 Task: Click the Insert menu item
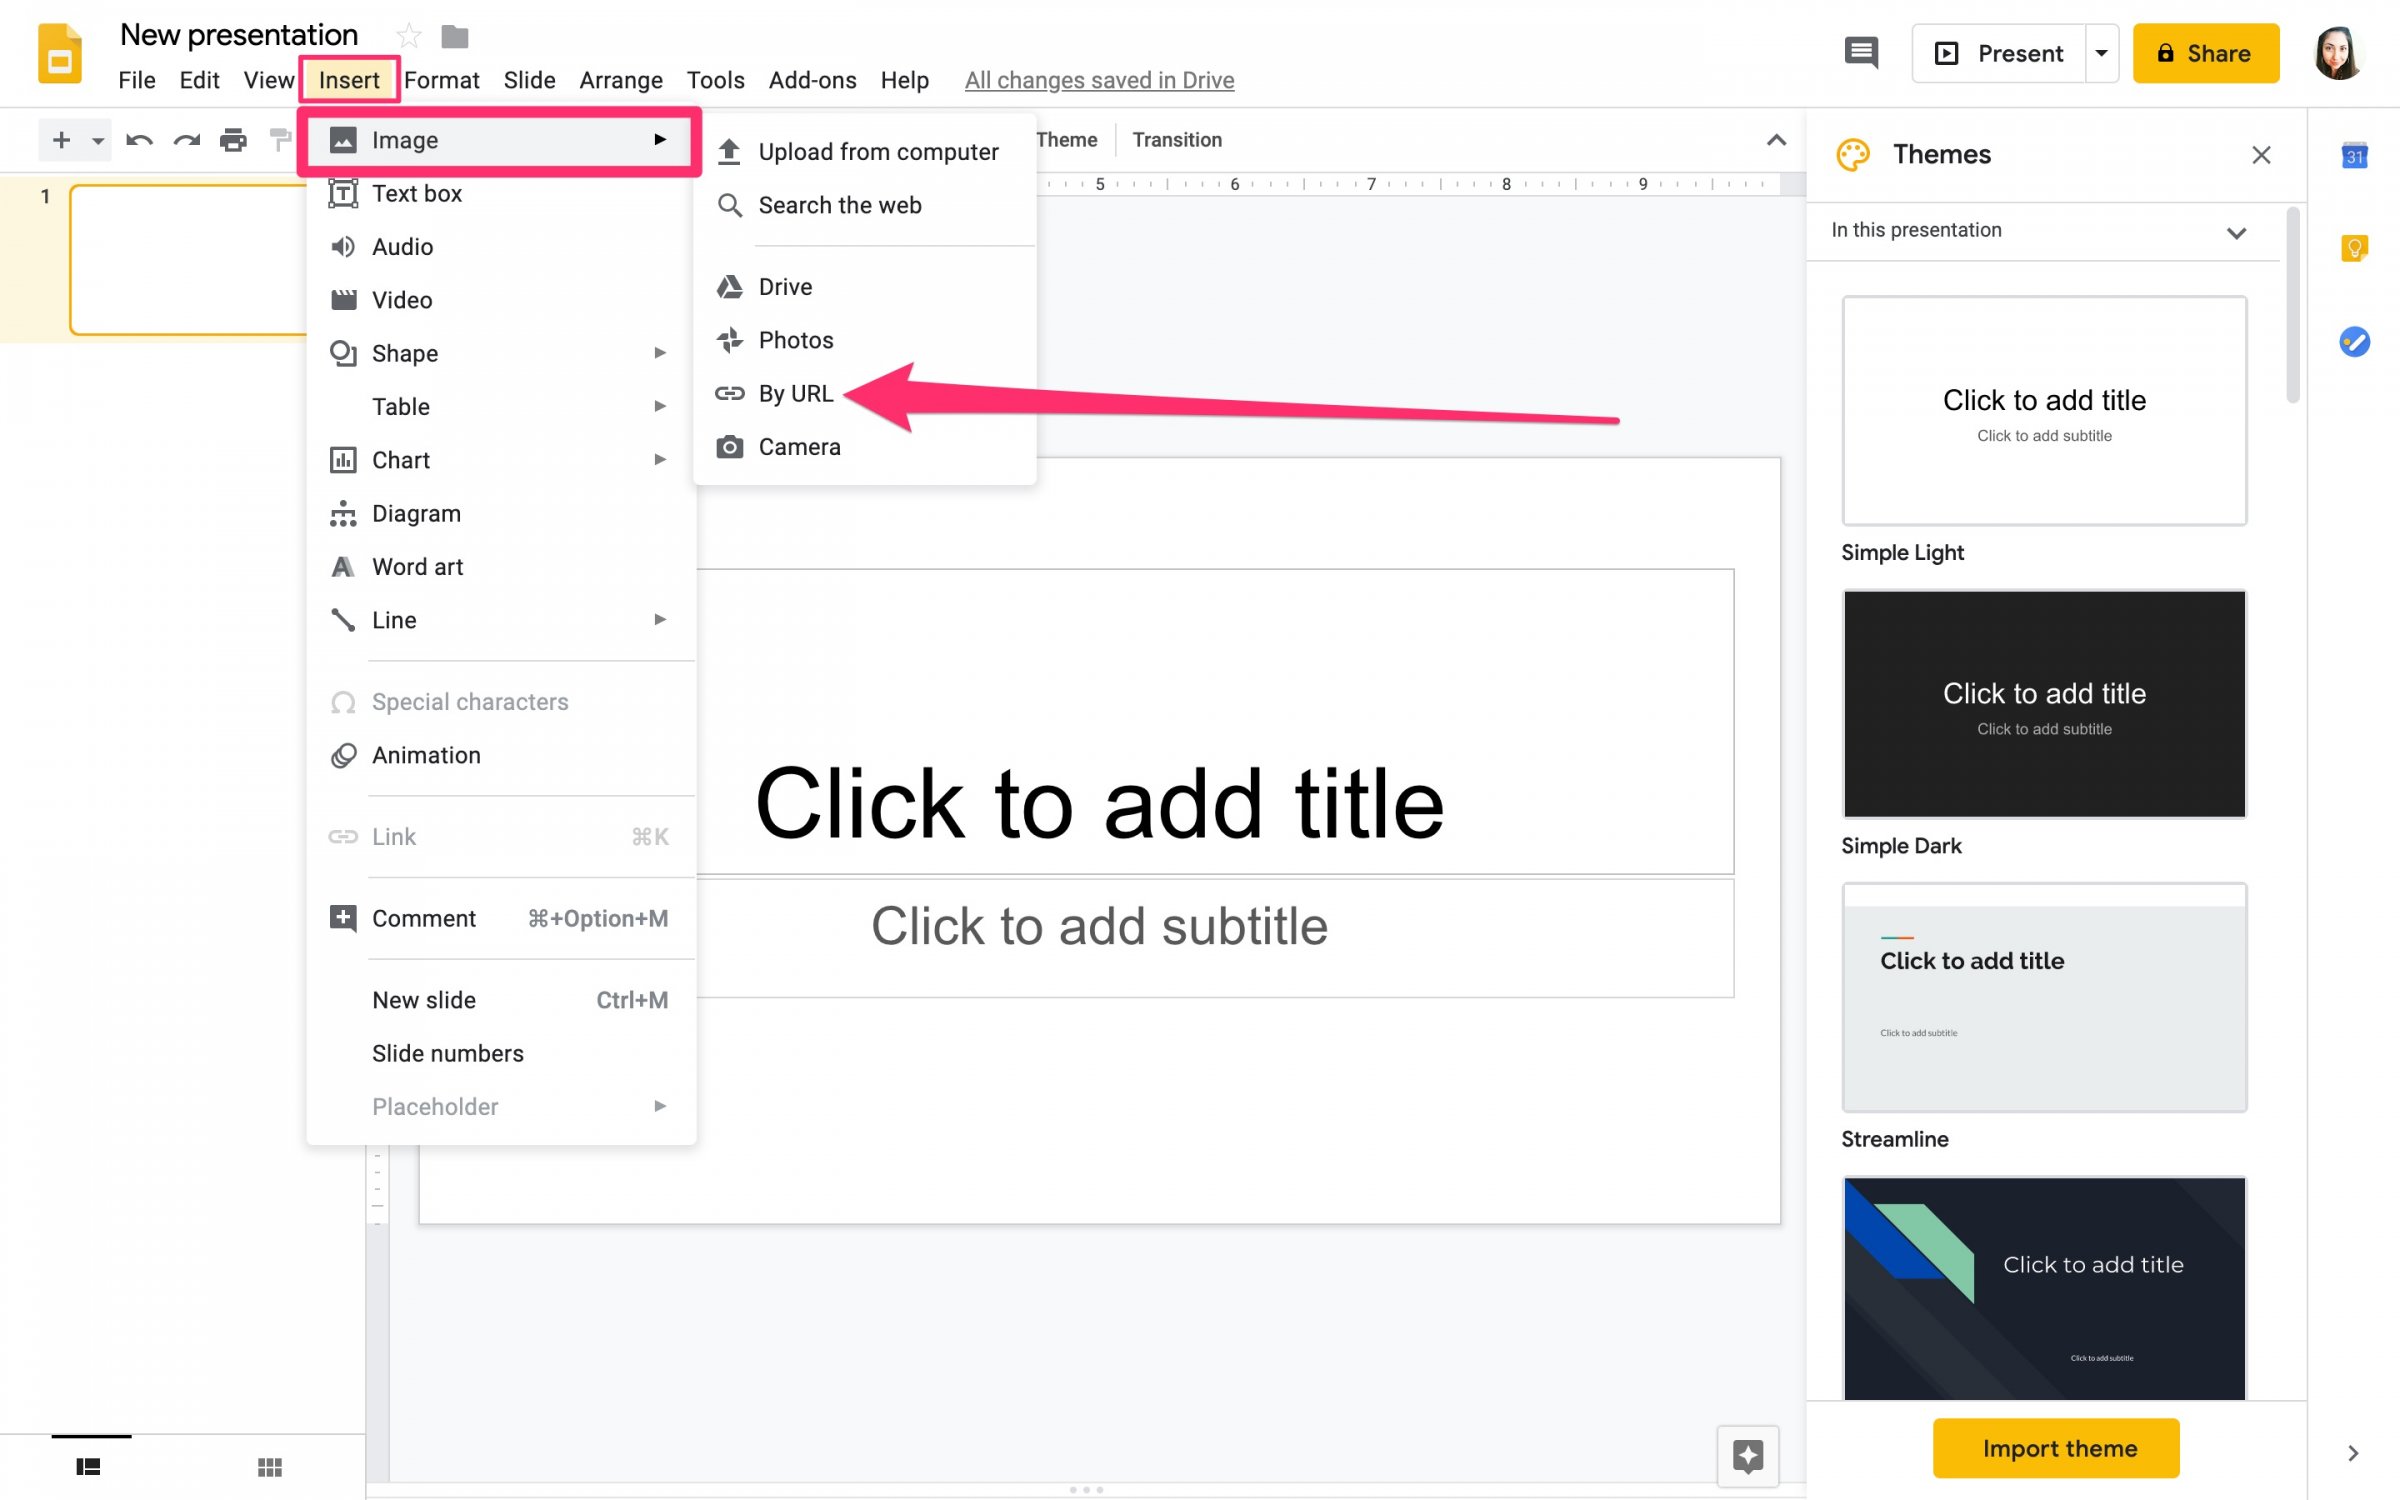coord(347,79)
